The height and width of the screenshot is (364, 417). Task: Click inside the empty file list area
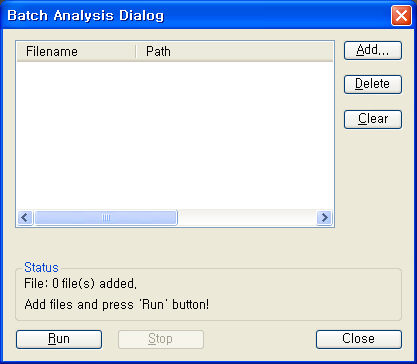(175, 135)
